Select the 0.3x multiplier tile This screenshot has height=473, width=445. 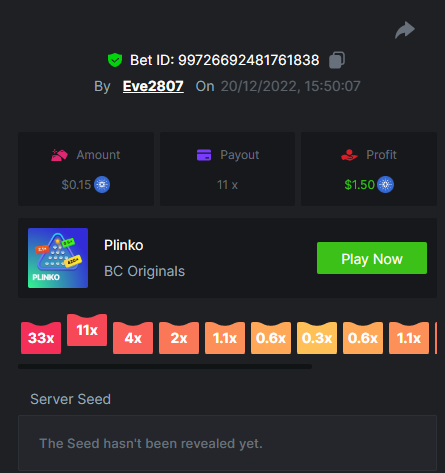click(317, 338)
